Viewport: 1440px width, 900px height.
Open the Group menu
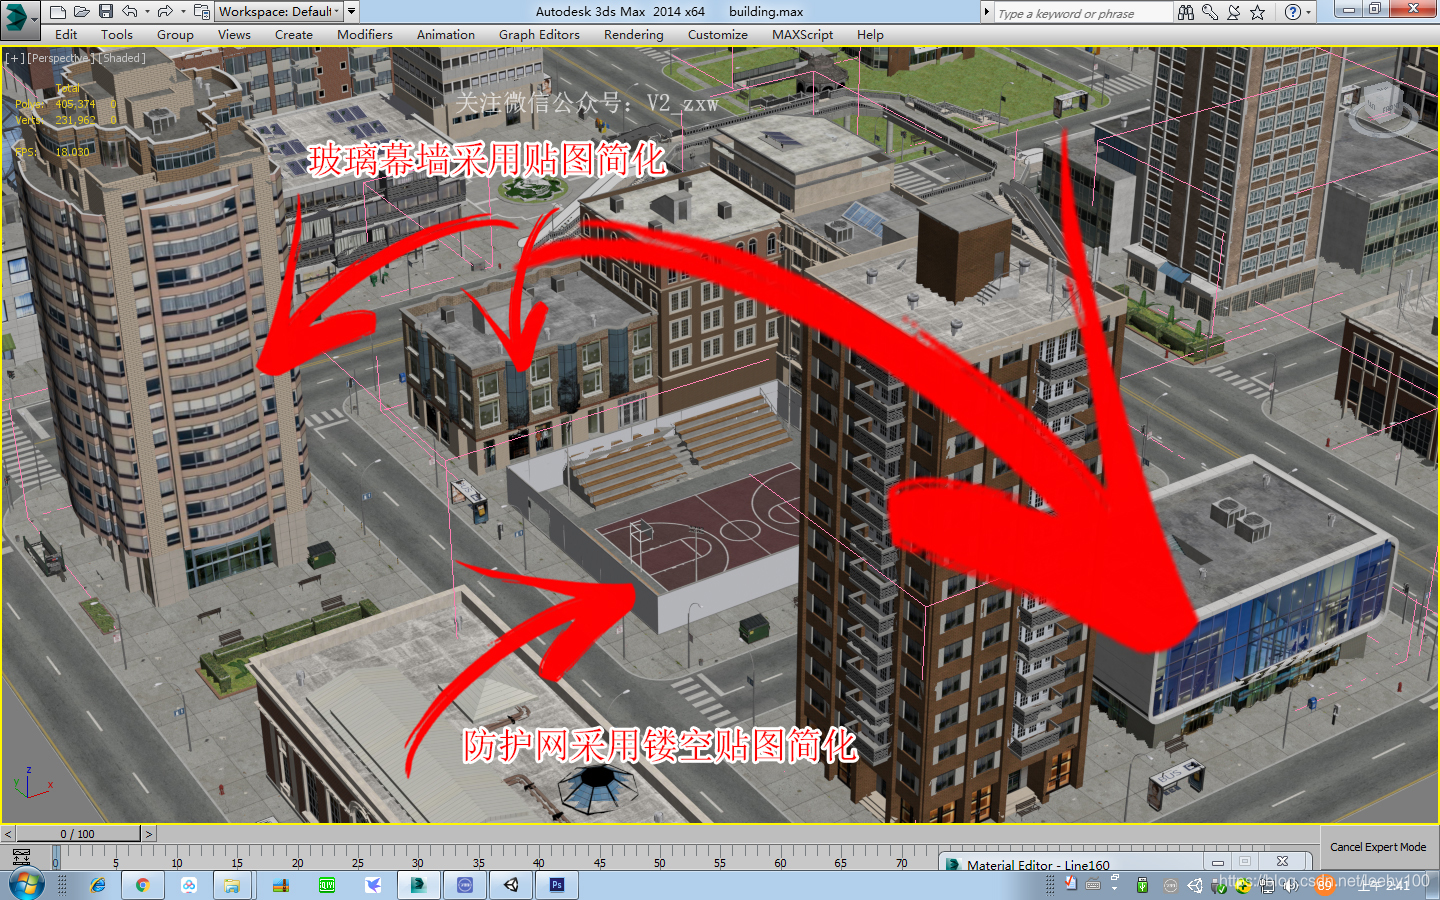pos(175,35)
